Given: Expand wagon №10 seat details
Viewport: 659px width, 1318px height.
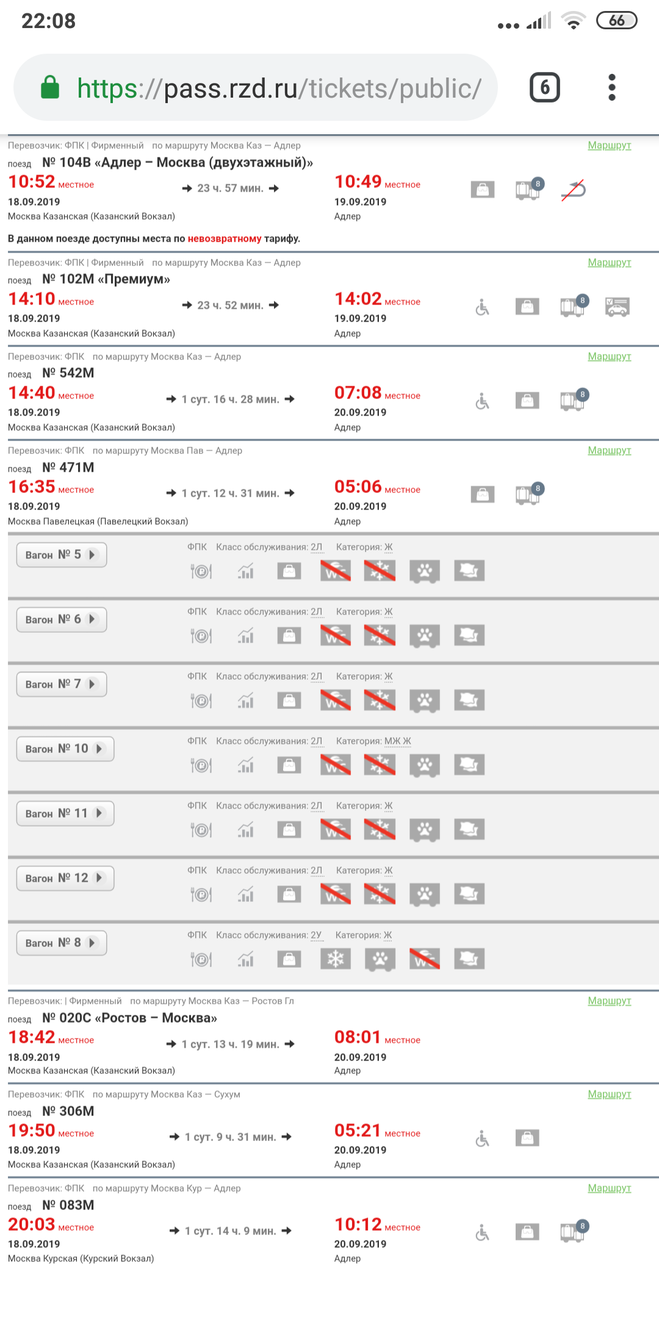Looking at the screenshot, I should 65,749.
